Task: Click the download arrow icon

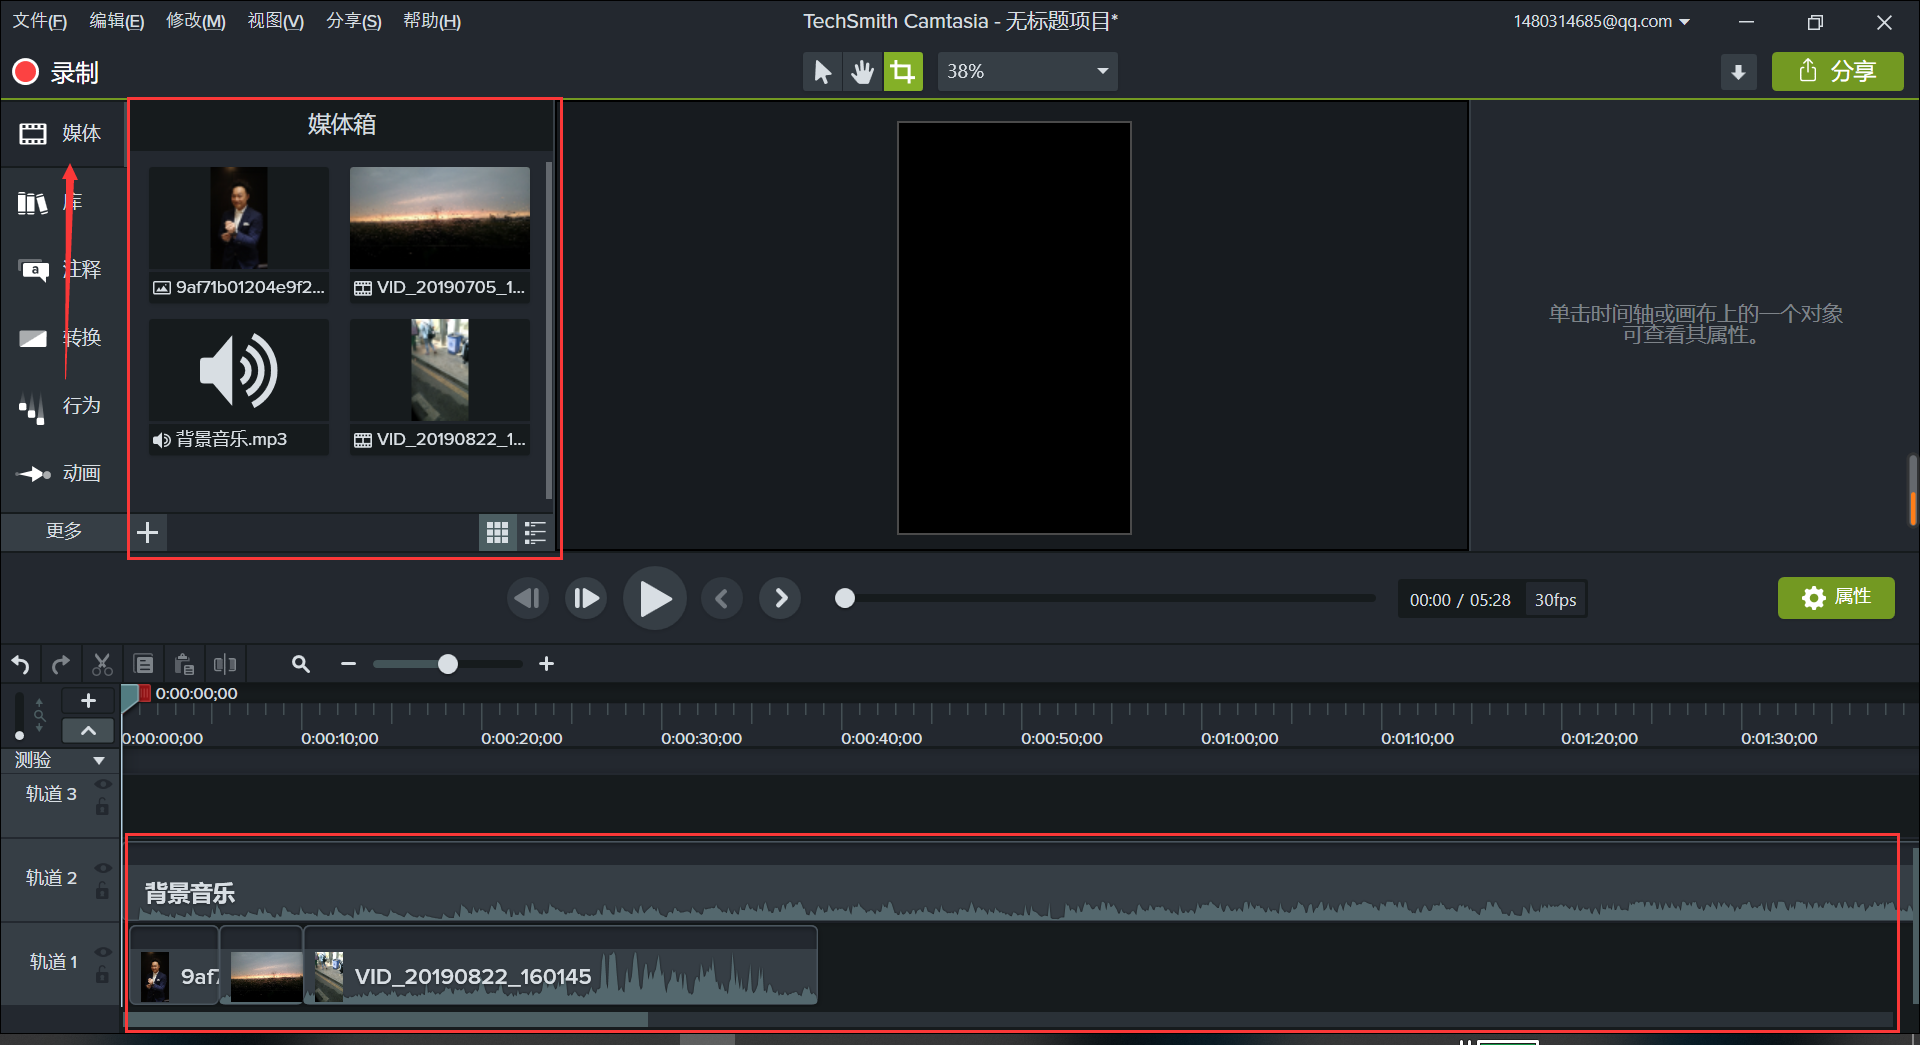Action: coord(1738,72)
